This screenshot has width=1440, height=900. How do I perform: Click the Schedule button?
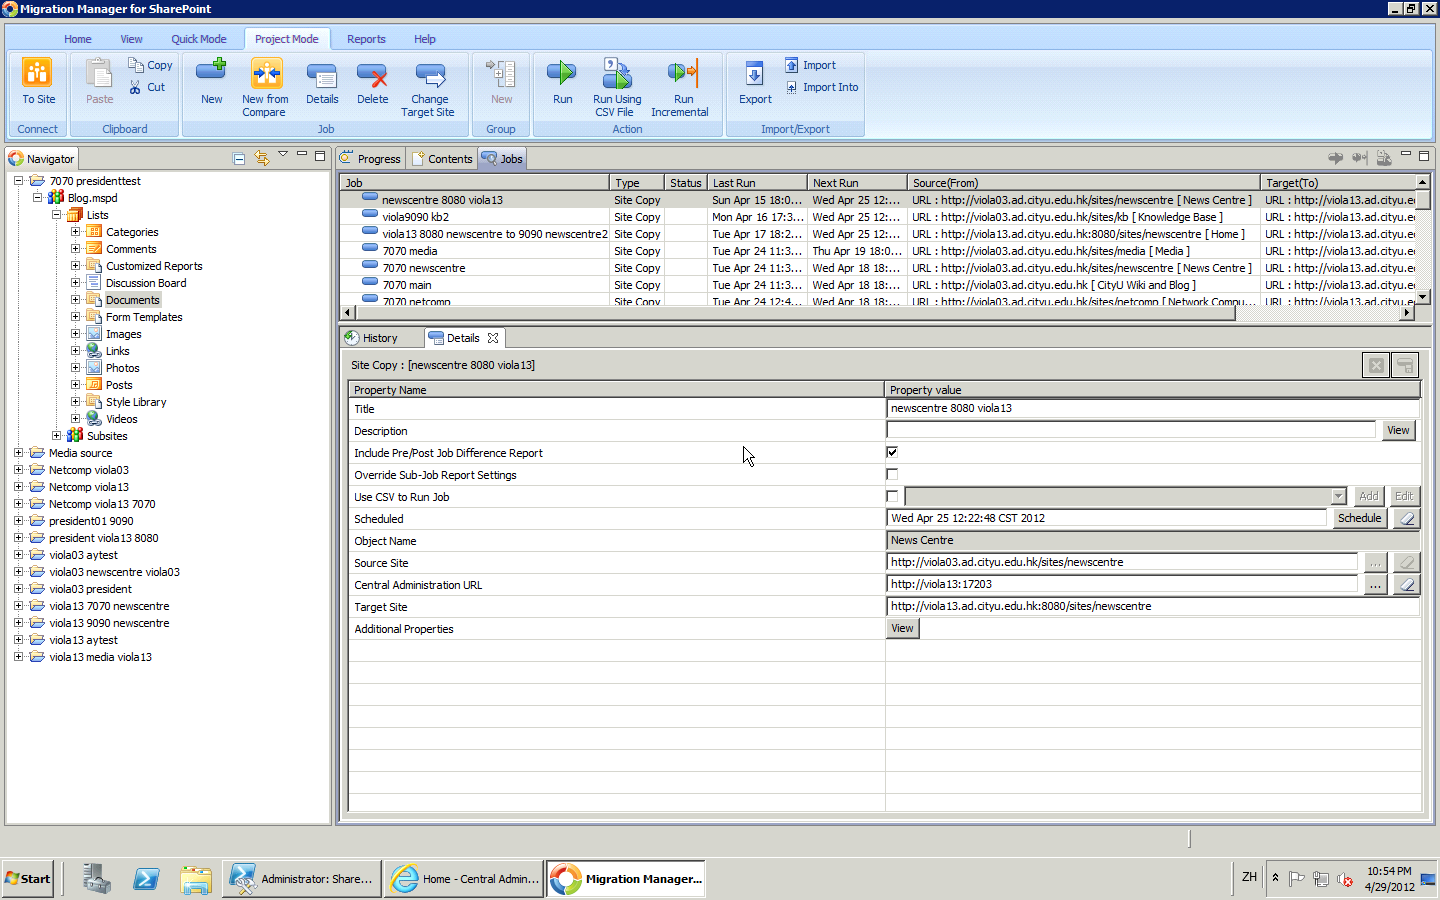[1359, 518]
